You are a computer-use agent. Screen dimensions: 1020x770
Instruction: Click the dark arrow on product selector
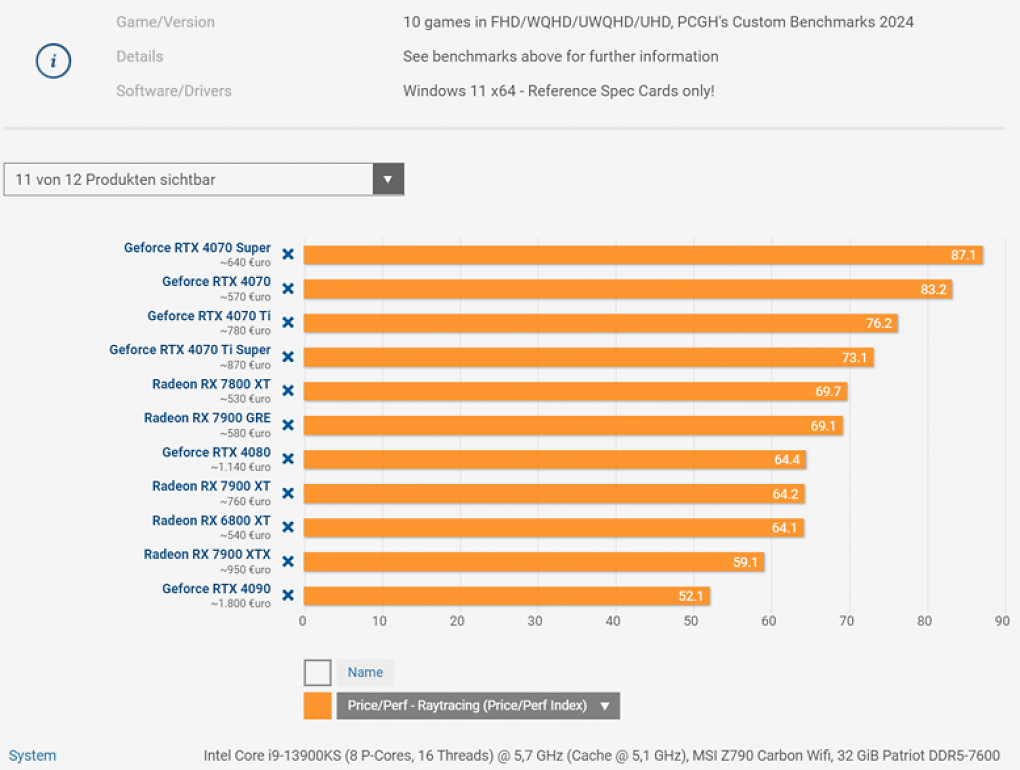pos(388,179)
